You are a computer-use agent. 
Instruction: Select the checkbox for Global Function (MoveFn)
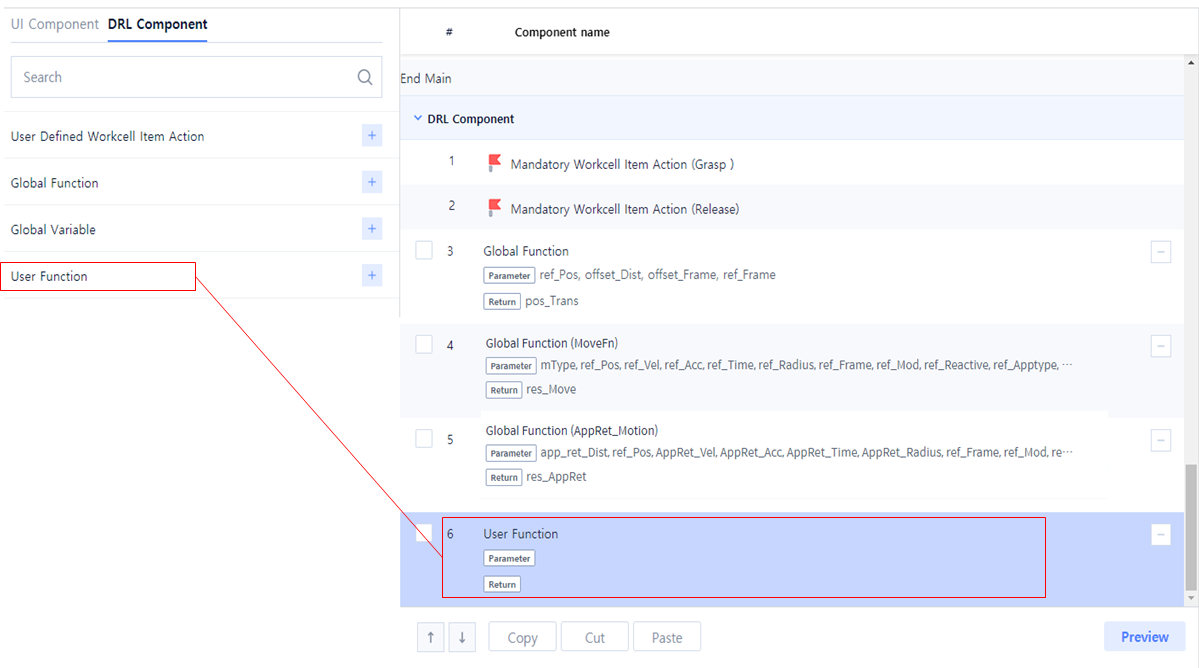click(424, 344)
